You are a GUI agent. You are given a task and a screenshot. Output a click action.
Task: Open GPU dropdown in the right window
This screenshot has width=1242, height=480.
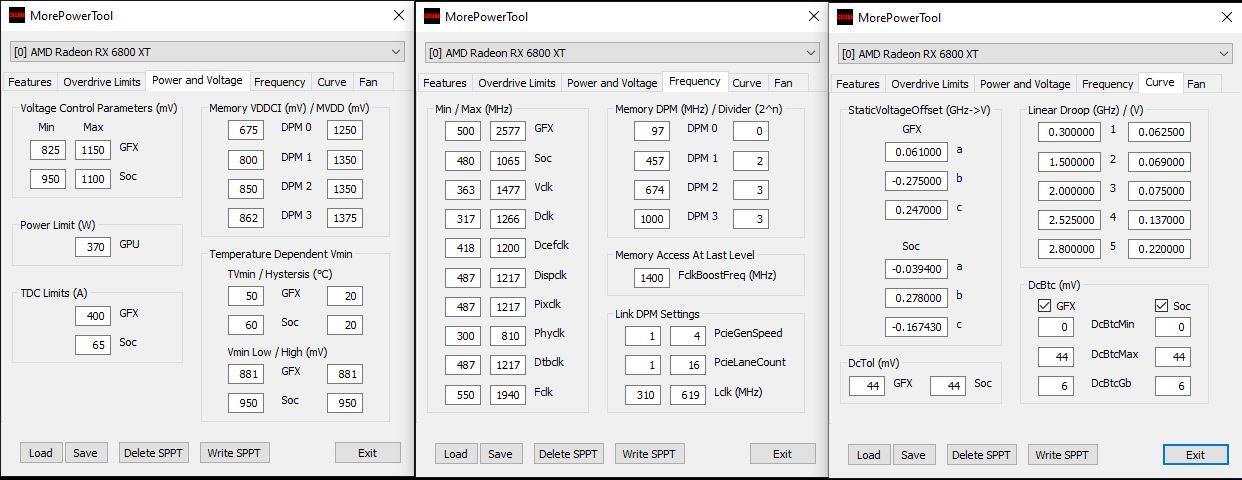tap(1035, 53)
